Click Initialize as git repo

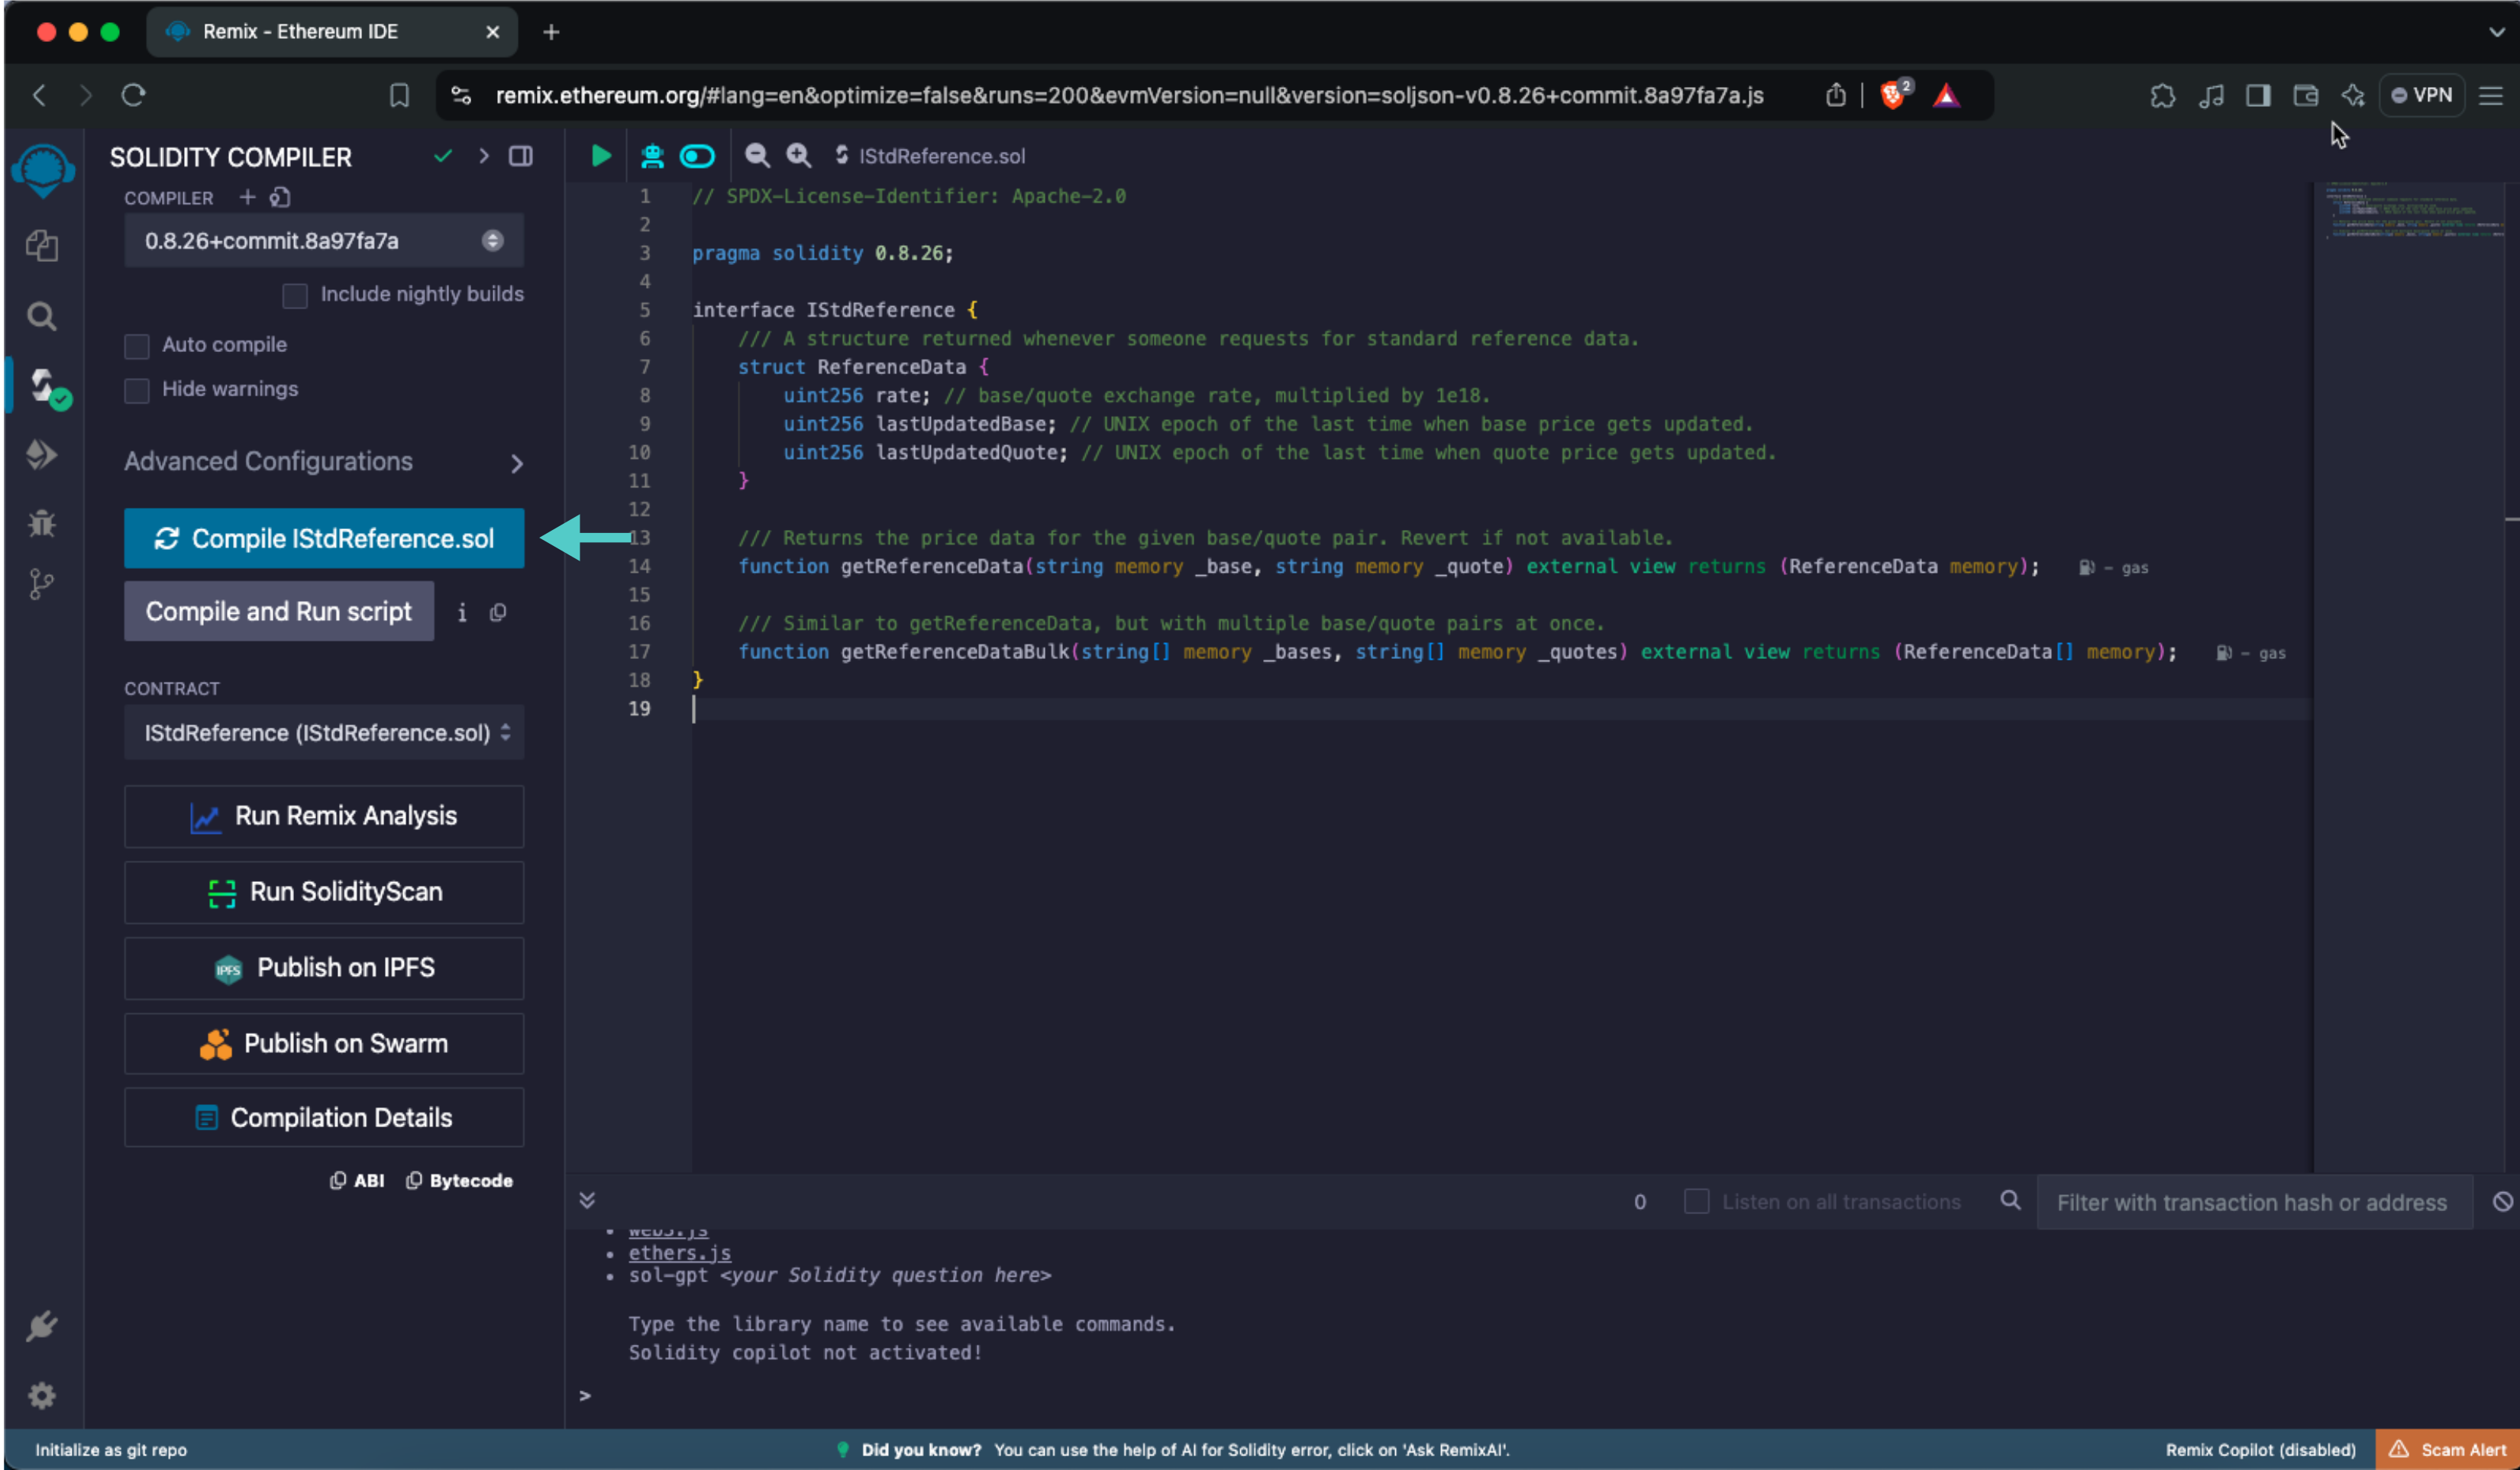click(x=111, y=1449)
